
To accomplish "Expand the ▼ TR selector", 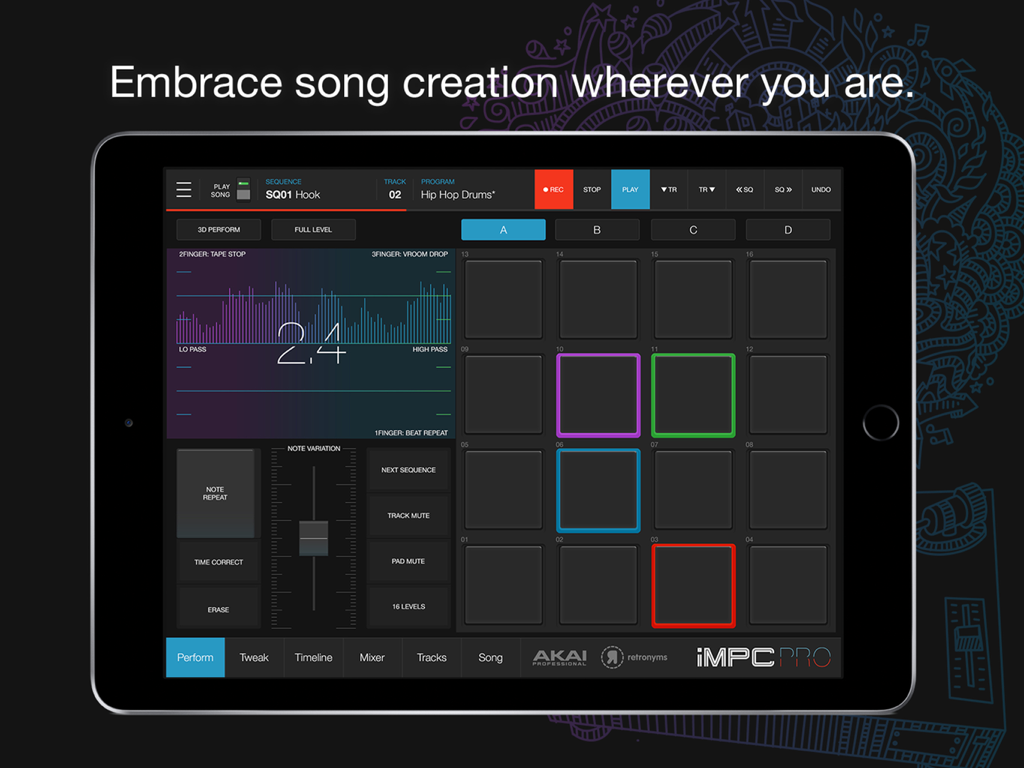I will 668,189.
